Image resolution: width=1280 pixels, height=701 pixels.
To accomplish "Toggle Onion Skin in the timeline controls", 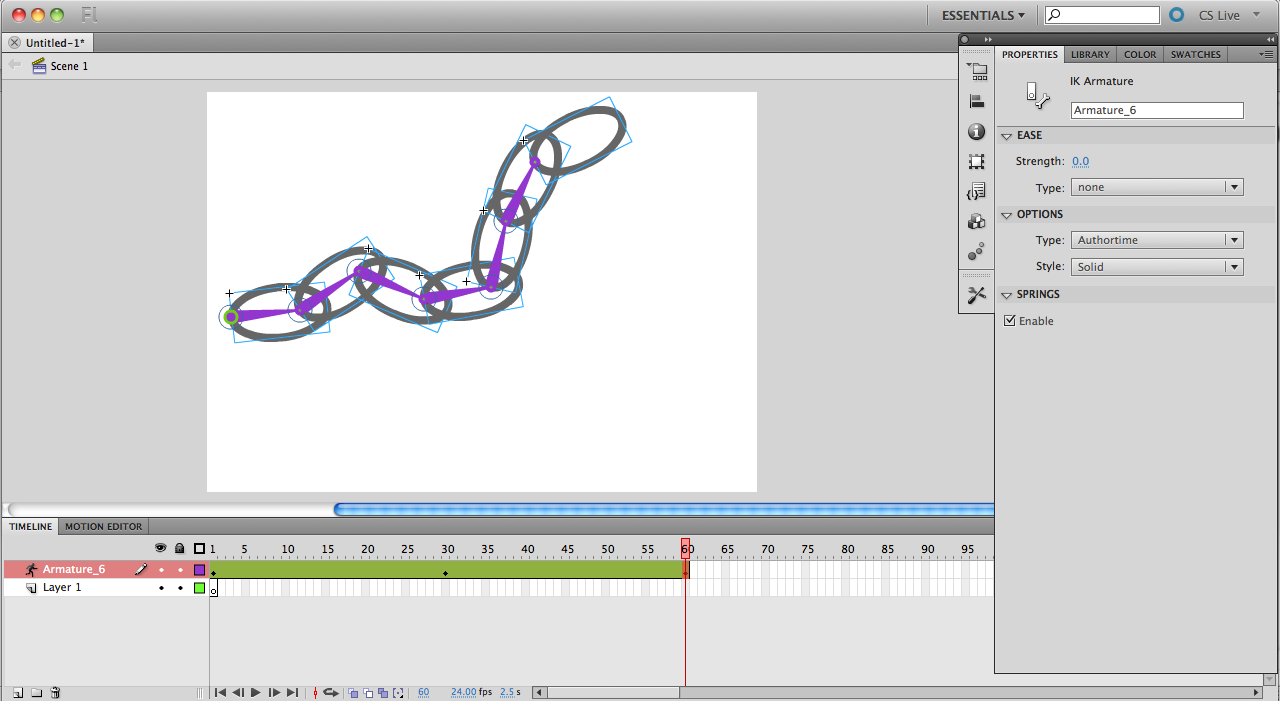I will point(352,692).
